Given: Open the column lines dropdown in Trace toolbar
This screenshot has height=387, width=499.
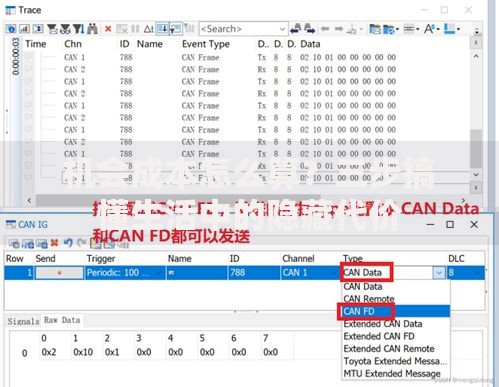Looking at the screenshot, I should pos(411,29).
